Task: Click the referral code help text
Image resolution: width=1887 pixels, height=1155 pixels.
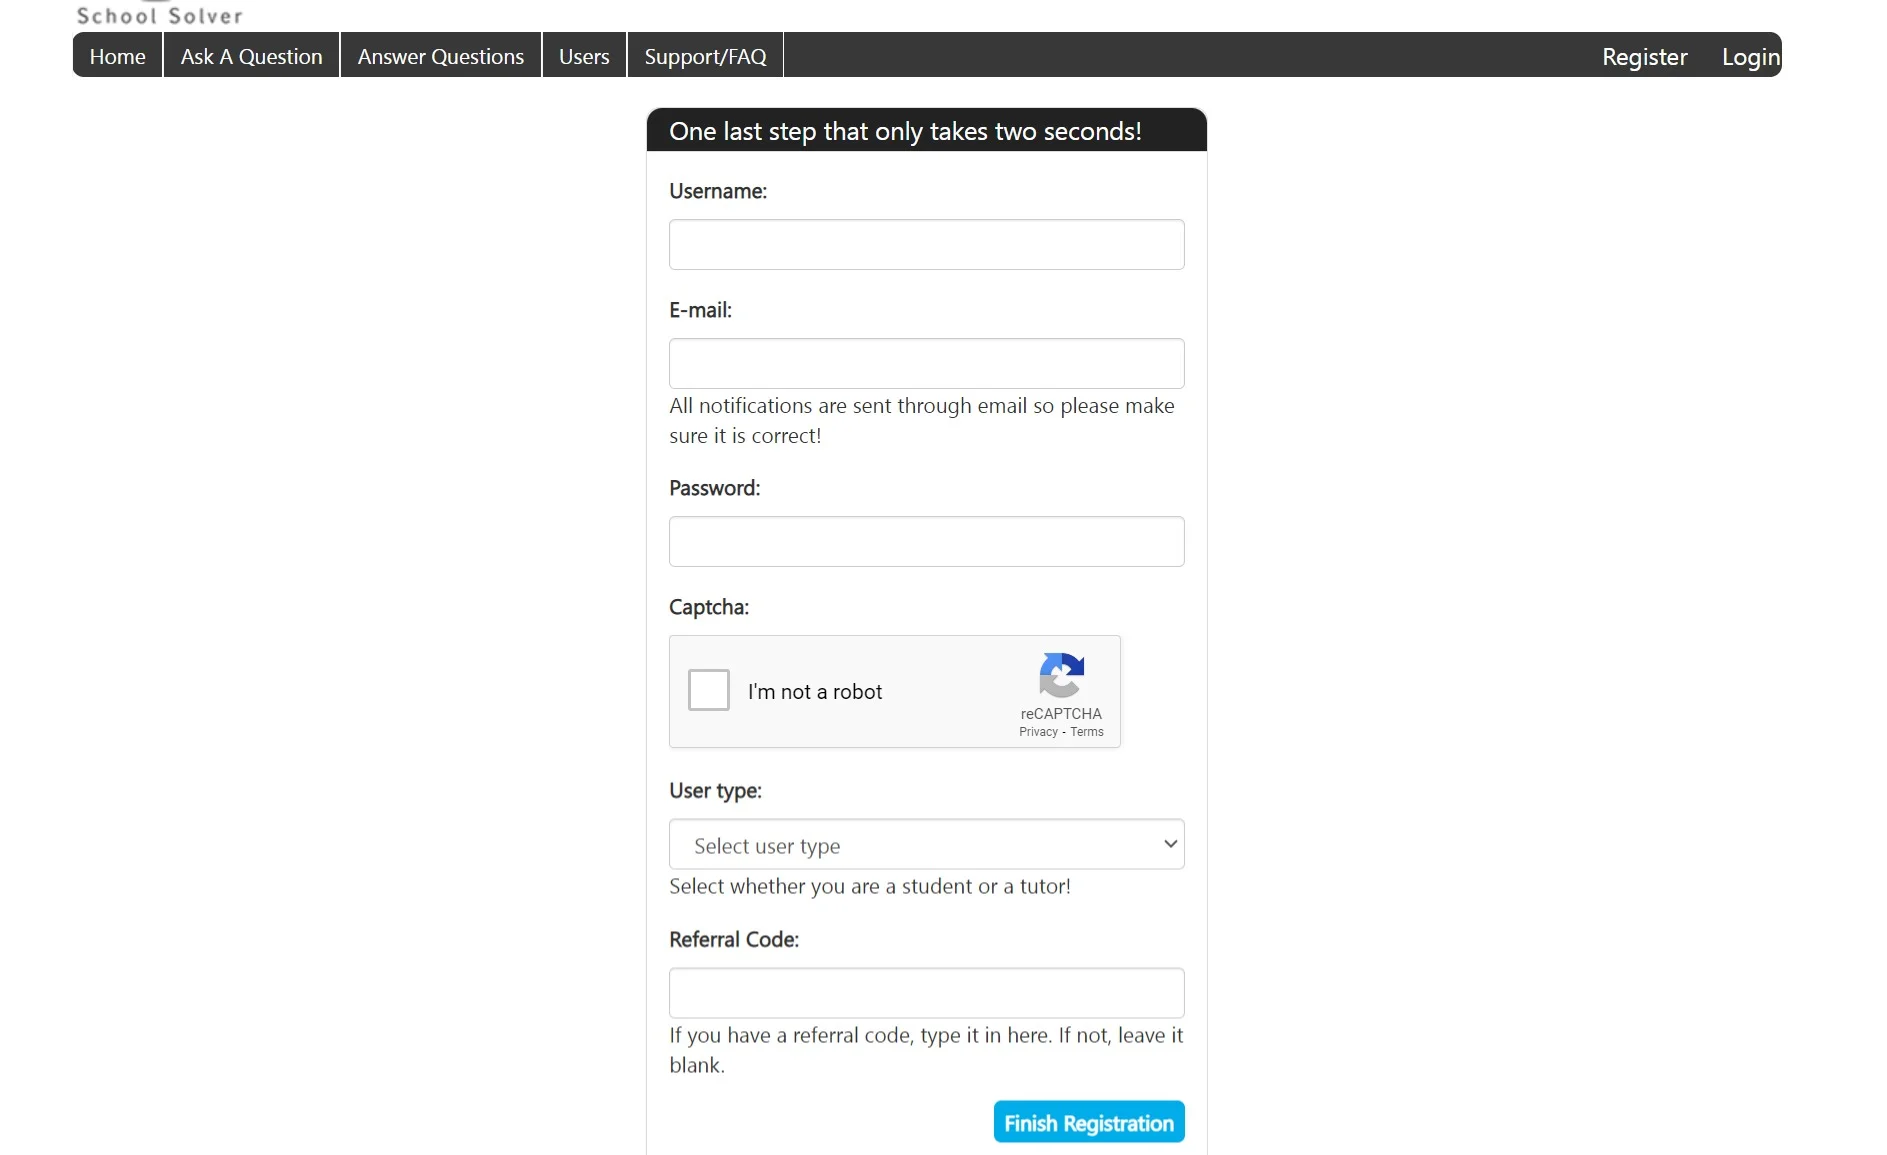Action: click(x=926, y=1050)
